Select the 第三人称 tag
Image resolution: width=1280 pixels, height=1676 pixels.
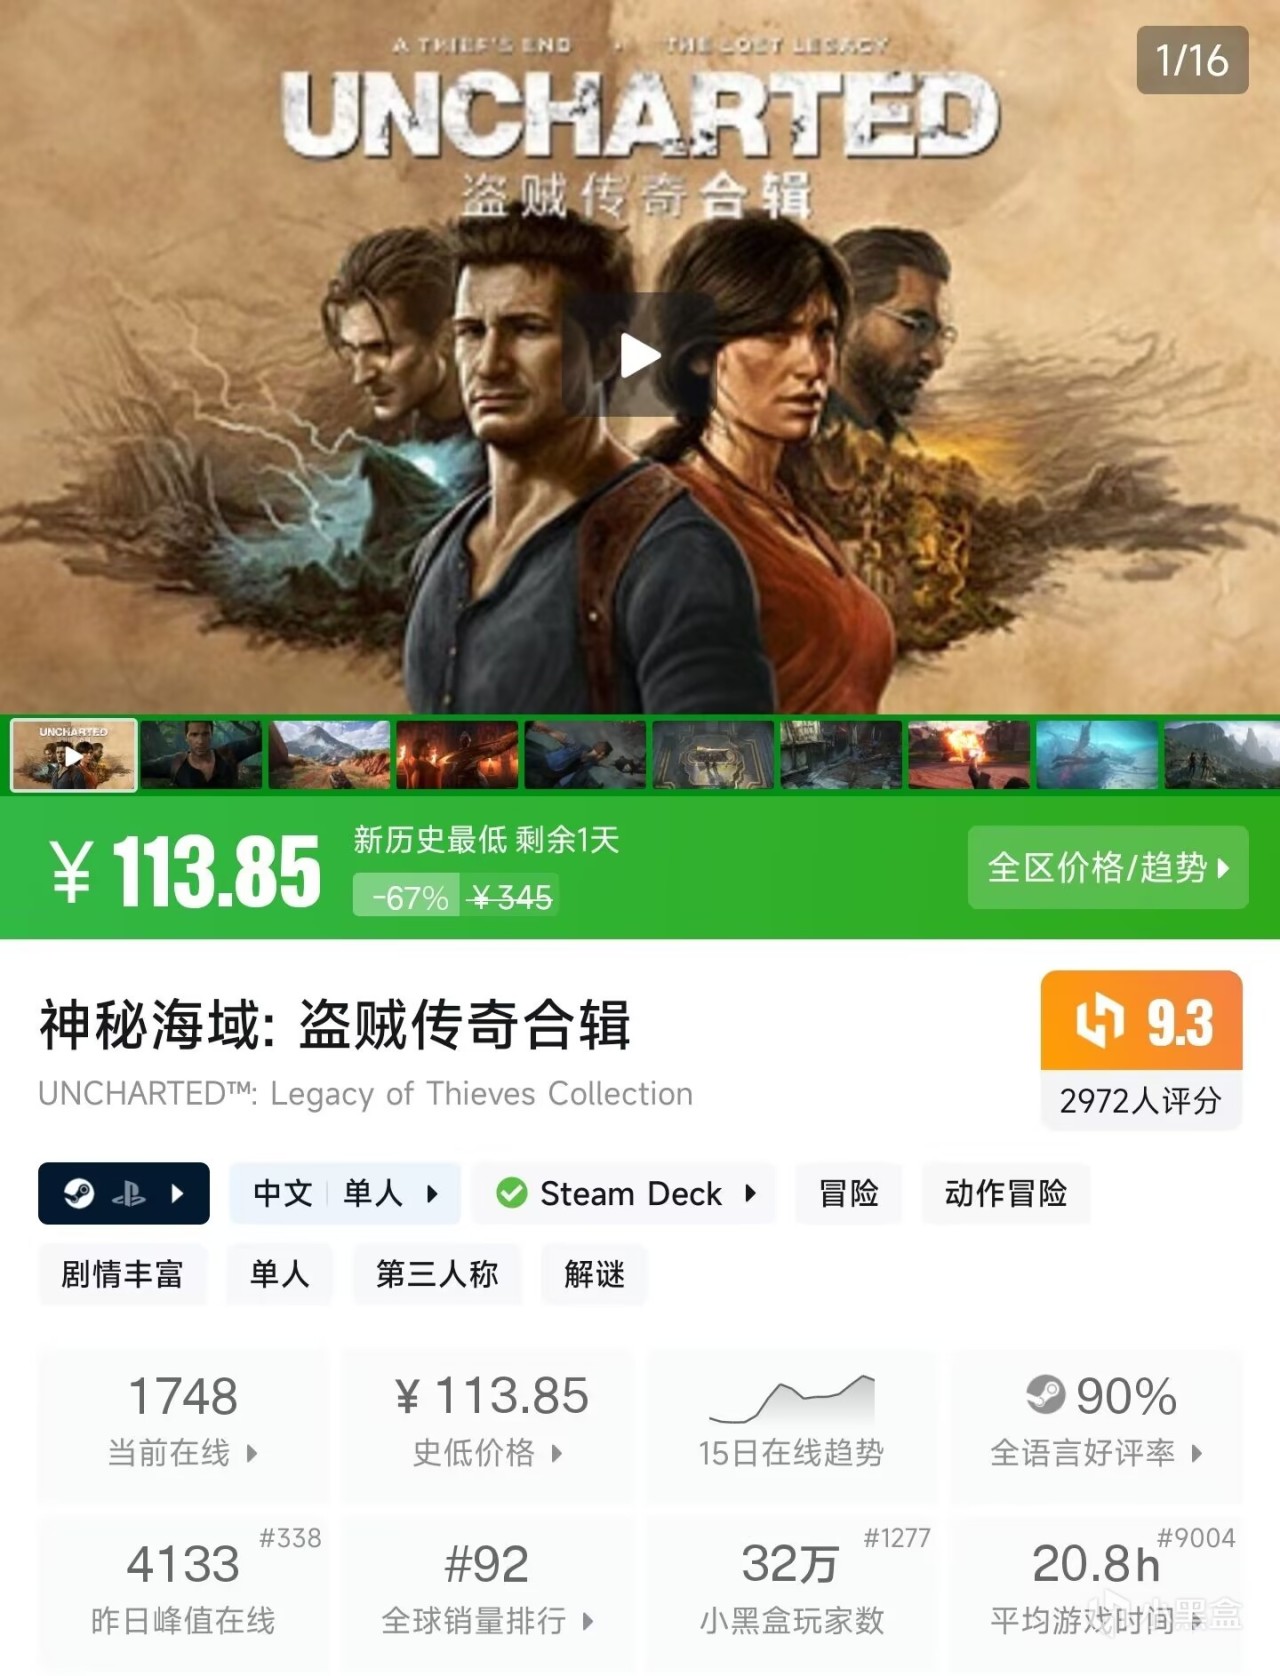(437, 1274)
